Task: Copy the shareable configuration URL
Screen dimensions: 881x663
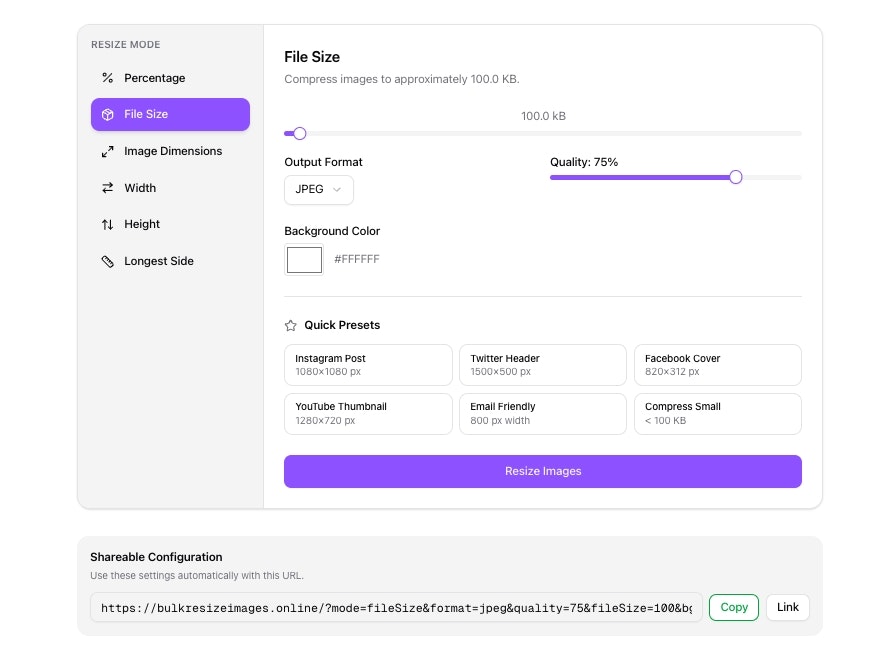Action: point(734,607)
